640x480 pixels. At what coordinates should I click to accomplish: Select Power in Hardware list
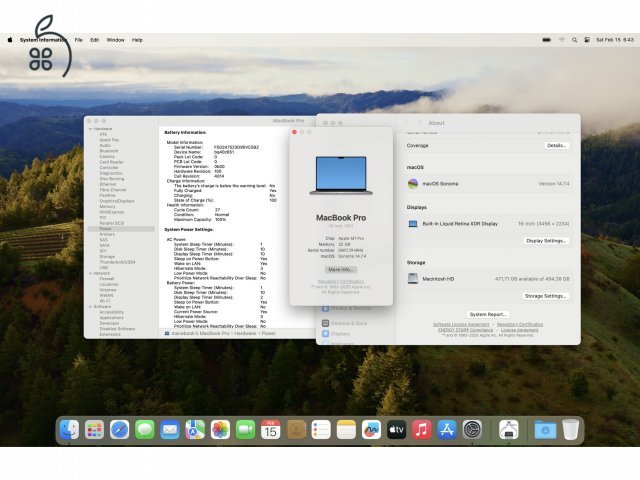pyautogui.click(x=121, y=229)
